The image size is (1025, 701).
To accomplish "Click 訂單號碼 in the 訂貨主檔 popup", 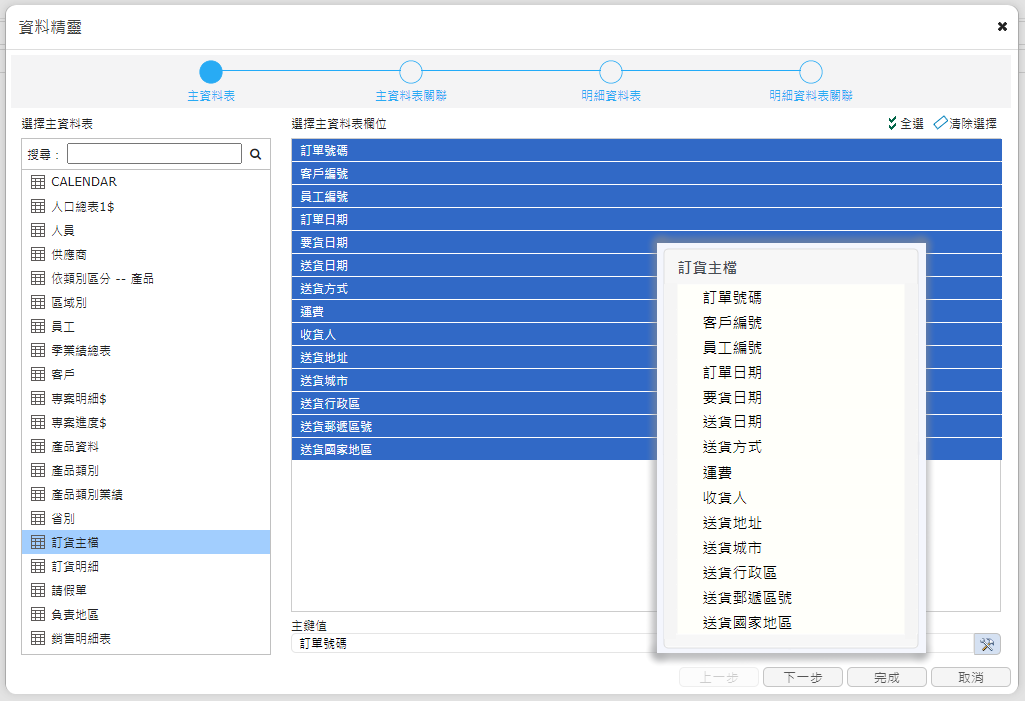I will point(732,298).
